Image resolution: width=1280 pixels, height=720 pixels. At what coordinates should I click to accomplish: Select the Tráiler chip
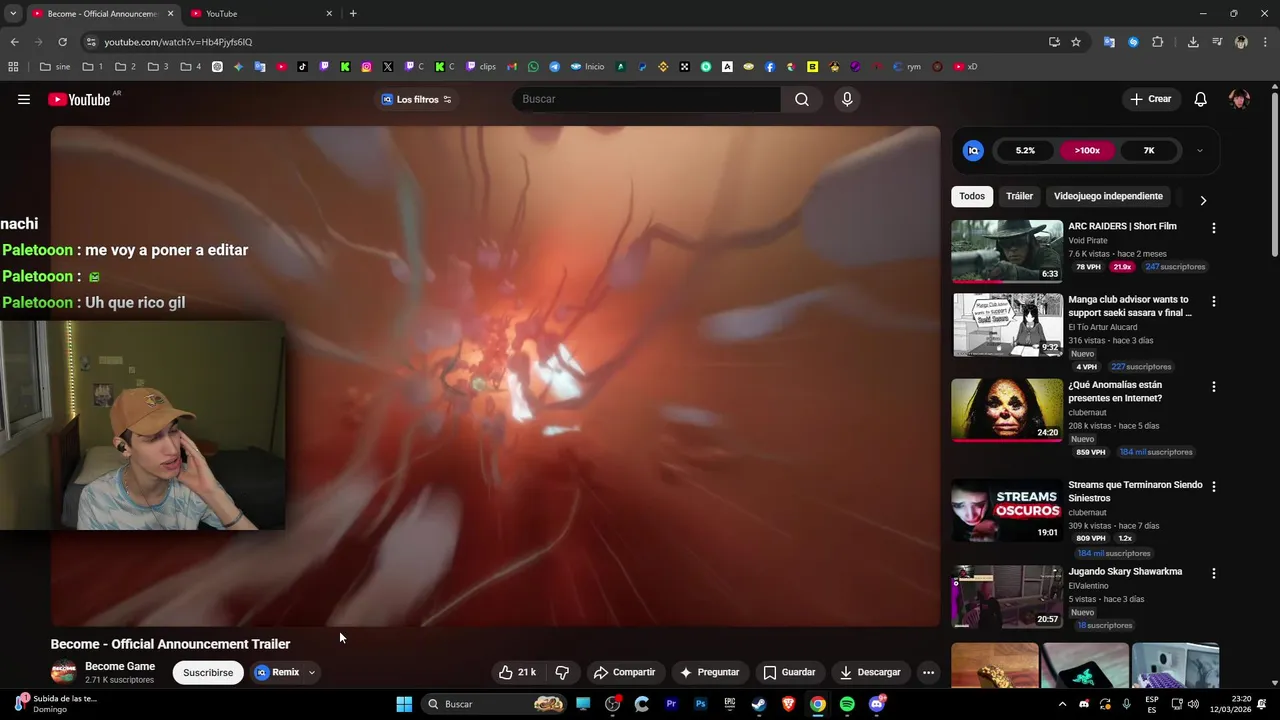click(1019, 196)
